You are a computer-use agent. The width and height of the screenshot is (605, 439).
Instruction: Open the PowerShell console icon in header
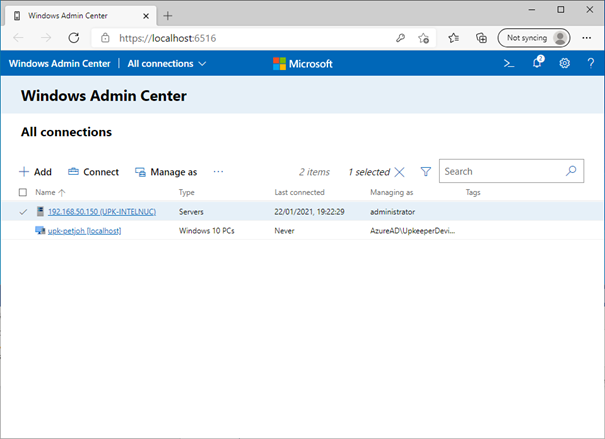click(x=509, y=63)
